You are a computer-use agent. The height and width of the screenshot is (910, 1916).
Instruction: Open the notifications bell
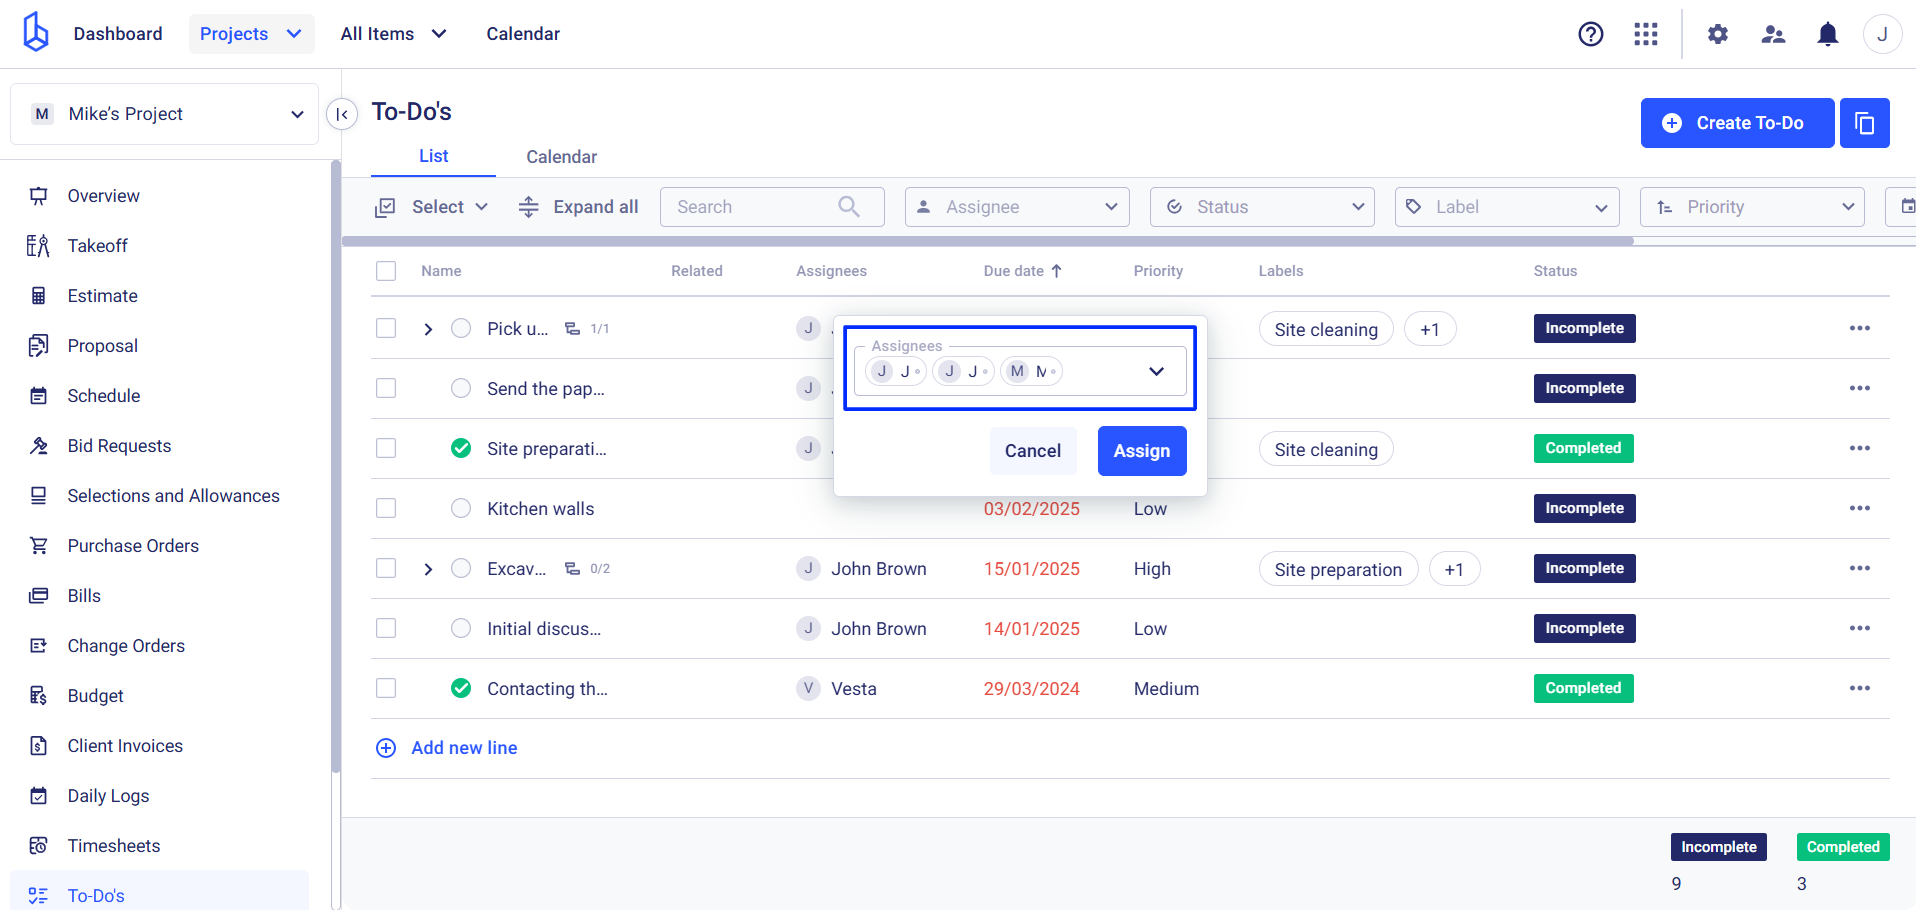(x=1827, y=34)
